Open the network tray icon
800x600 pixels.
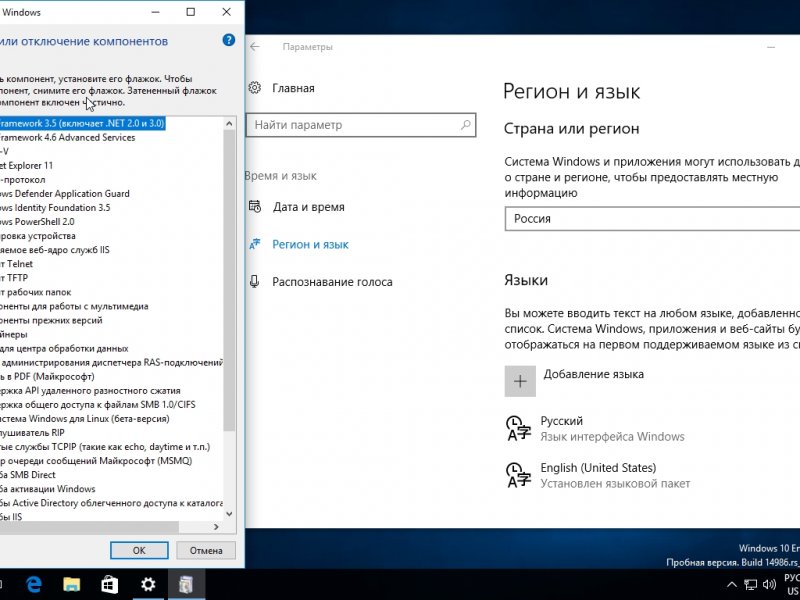point(750,585)
